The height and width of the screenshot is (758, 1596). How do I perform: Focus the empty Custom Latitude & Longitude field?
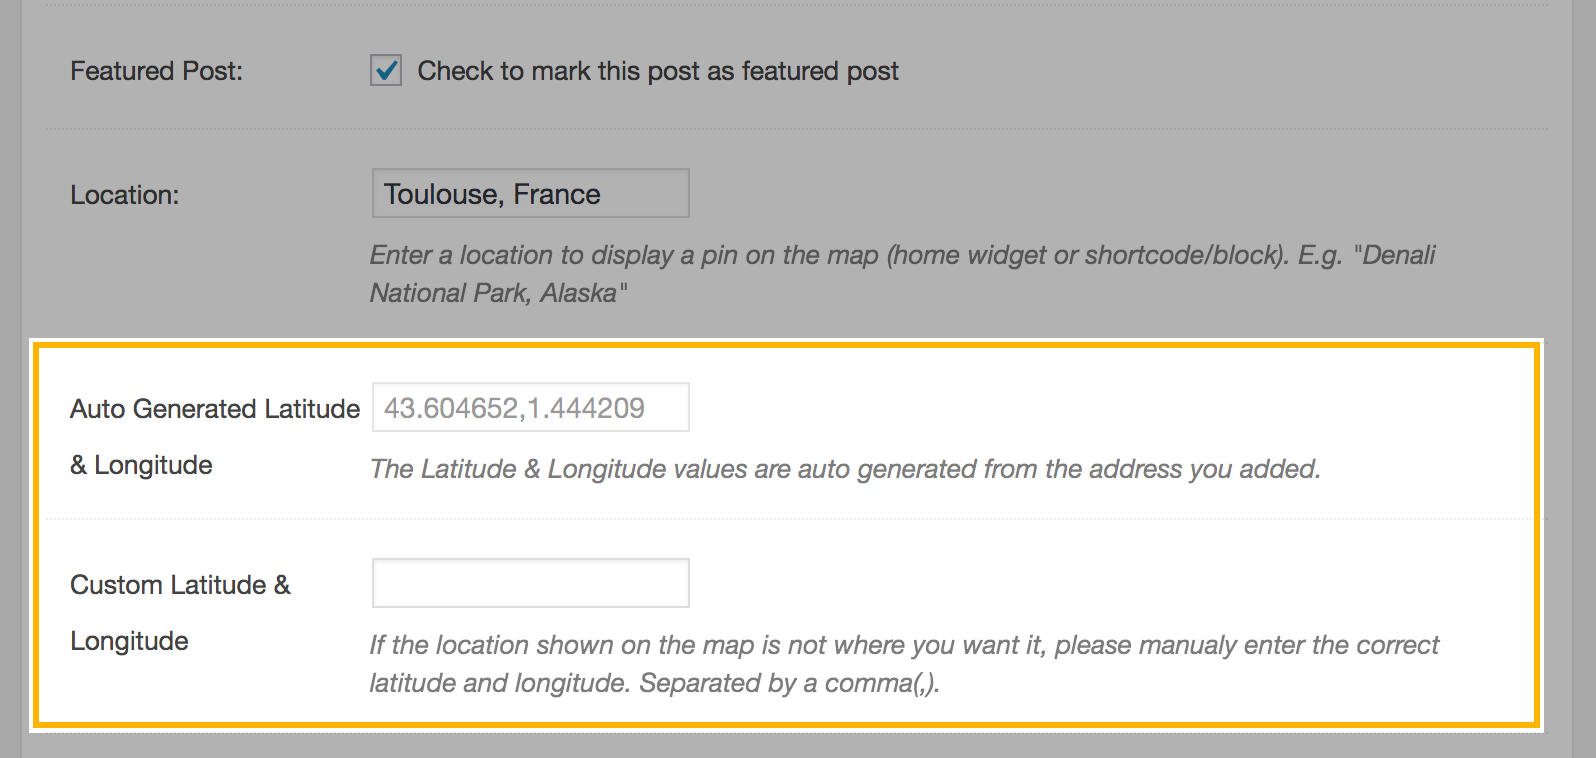click(530, 581)
